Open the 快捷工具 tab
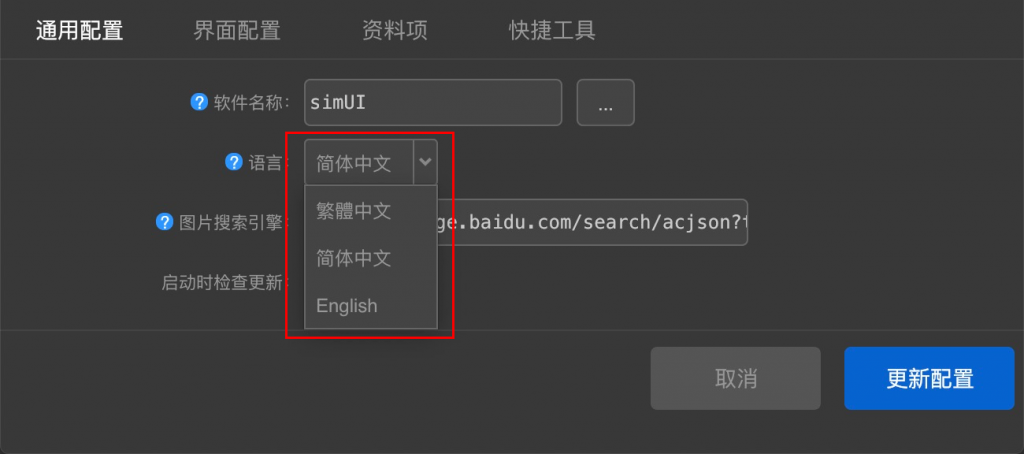Image resolution: width=1024 pixels, height=454 pixels. (552, 30)
